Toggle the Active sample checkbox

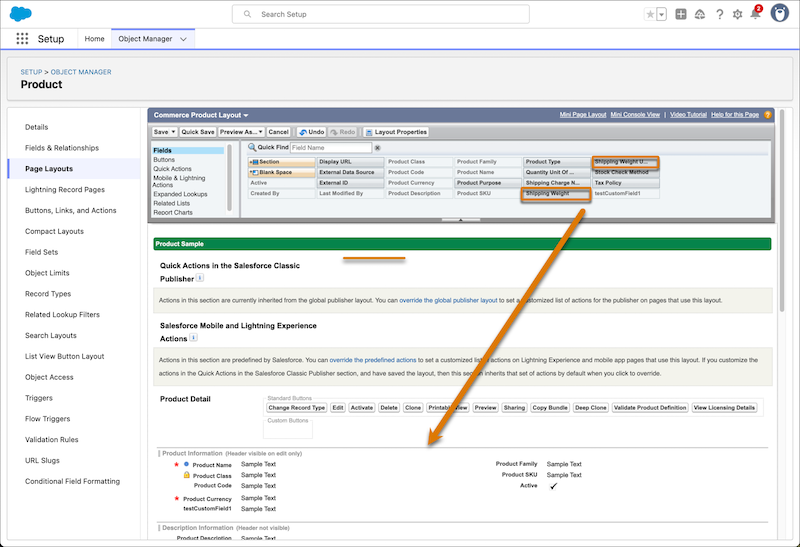click(x=554, y=486)
